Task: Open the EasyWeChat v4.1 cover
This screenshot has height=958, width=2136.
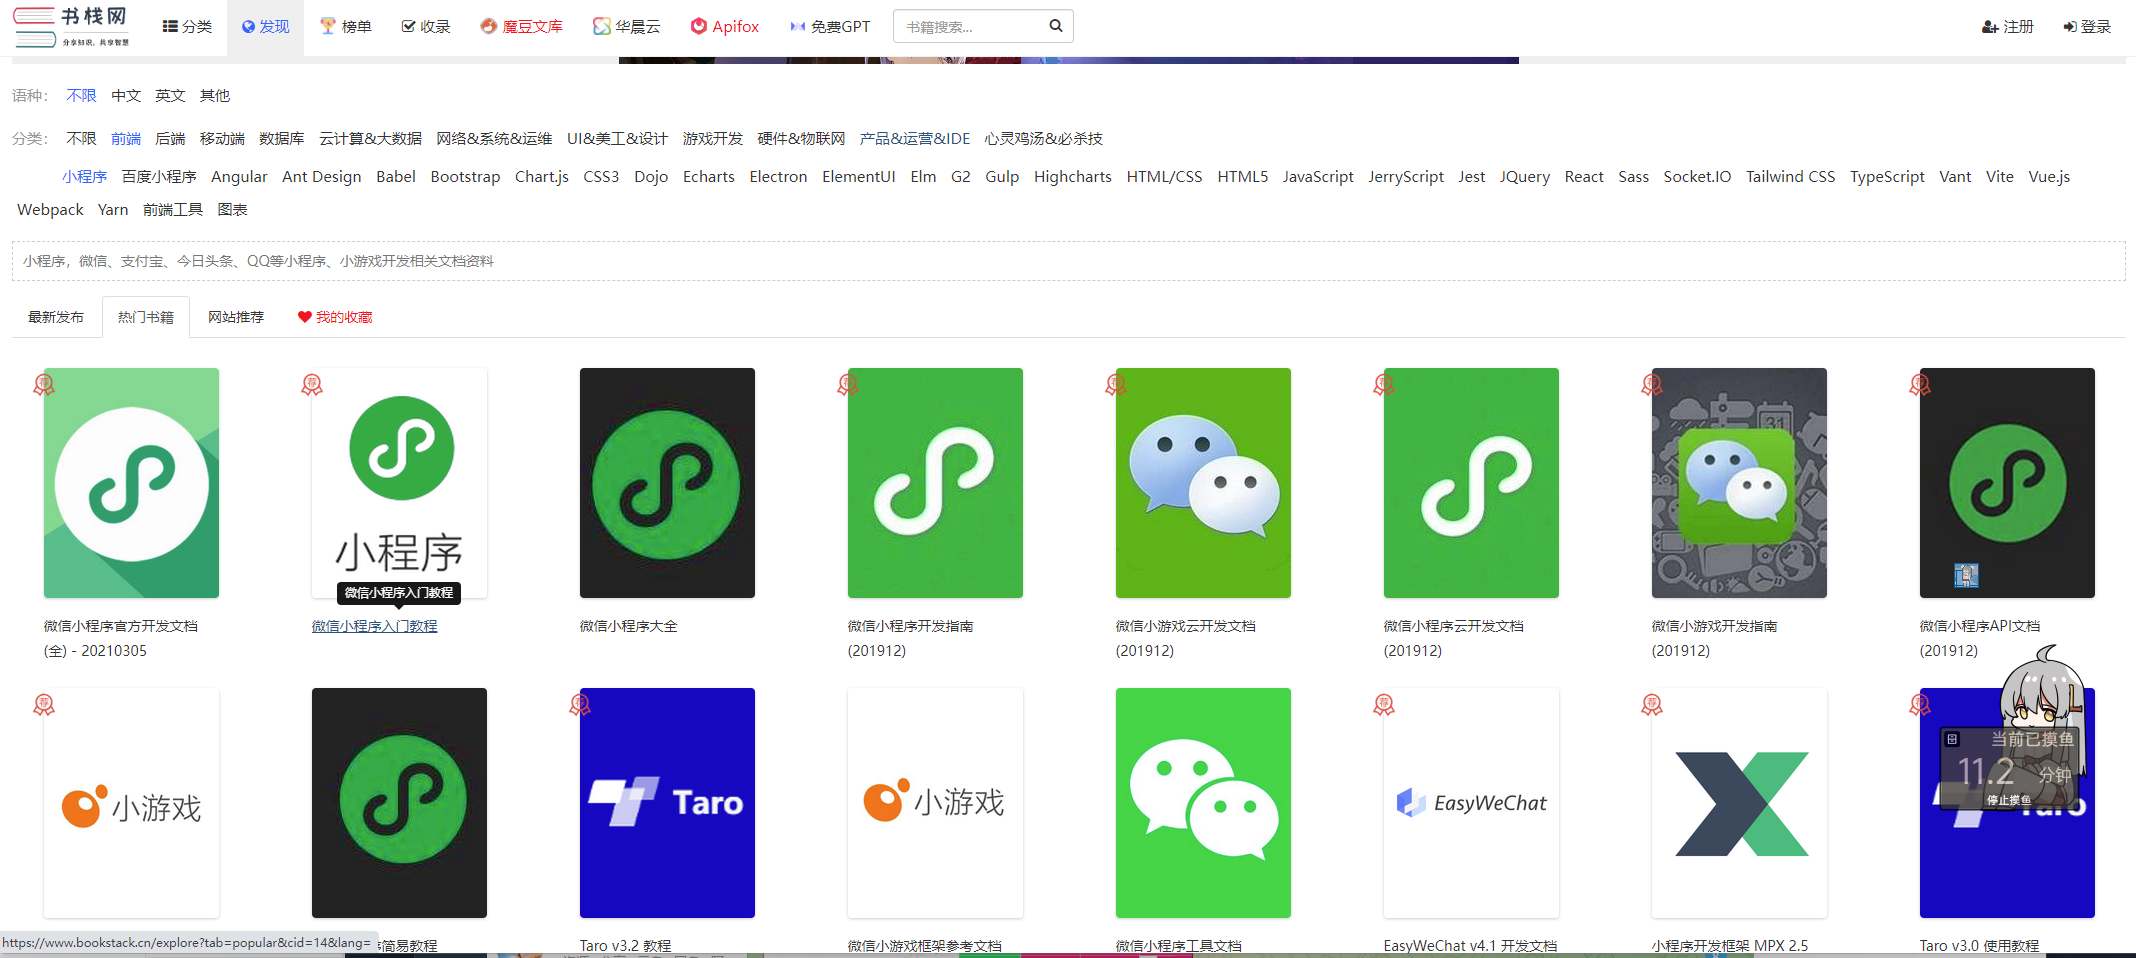Action: 1471,803
